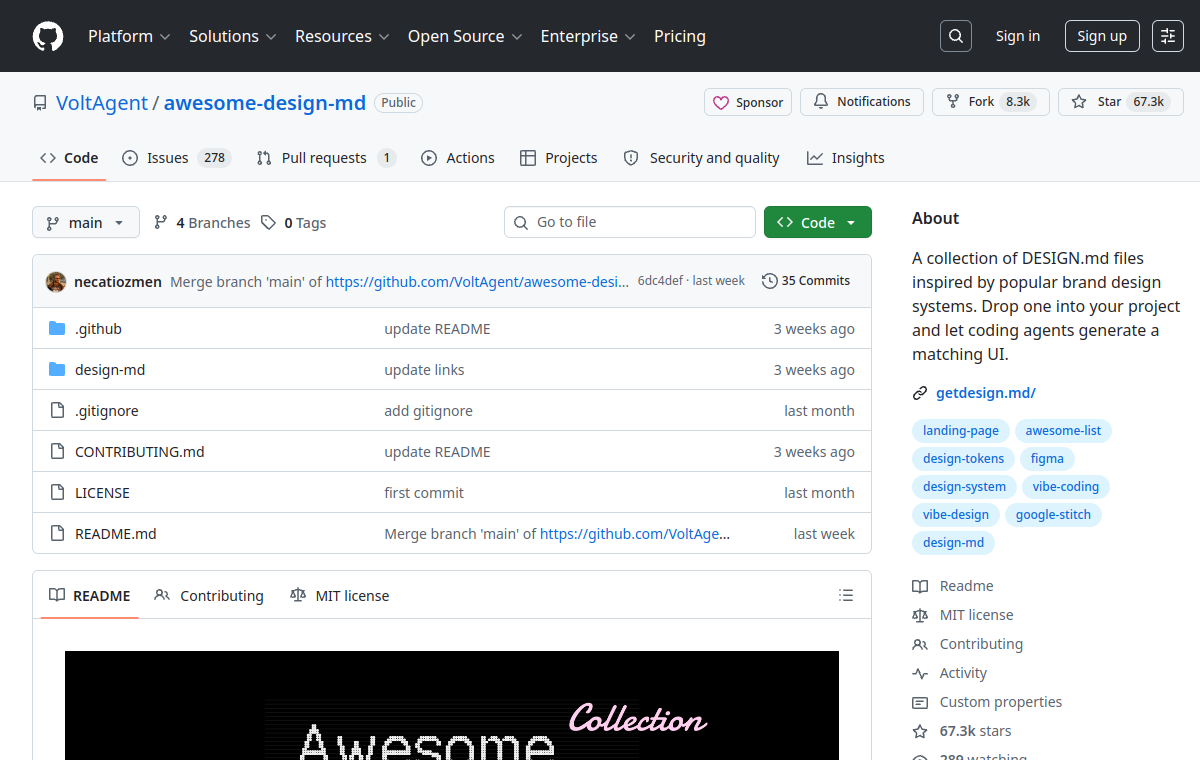This screenshot has width=1200, height=760.
Task: Click the people icon beside Contributing in About
Action: [x=920, y=644]
